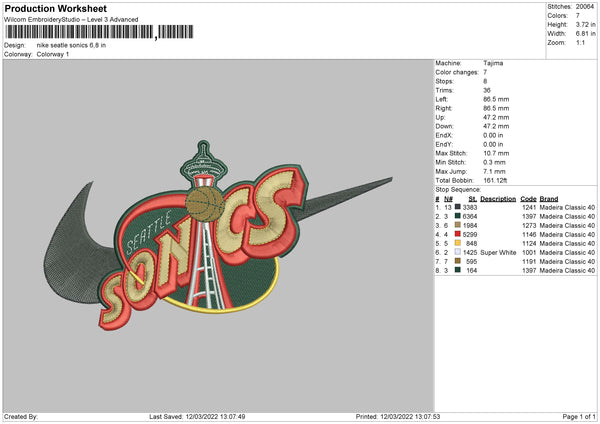Click the Max Jump value '7.1 mm'
Screen dimensions: 600x424
pyautogui.click(x=494, y=171)
